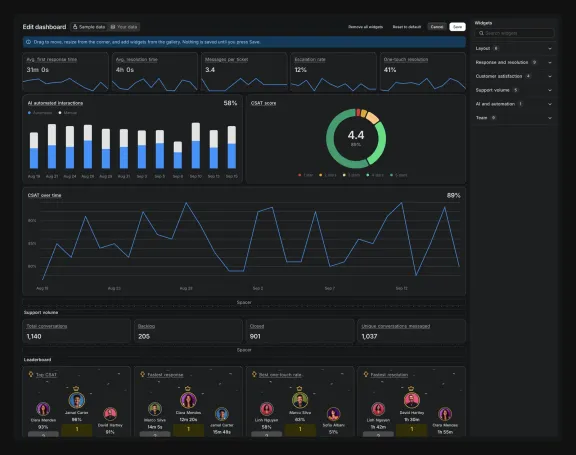The image size is (576, 455).
Task: Expand the AI and automation category
Action: (x=514, y=104)
